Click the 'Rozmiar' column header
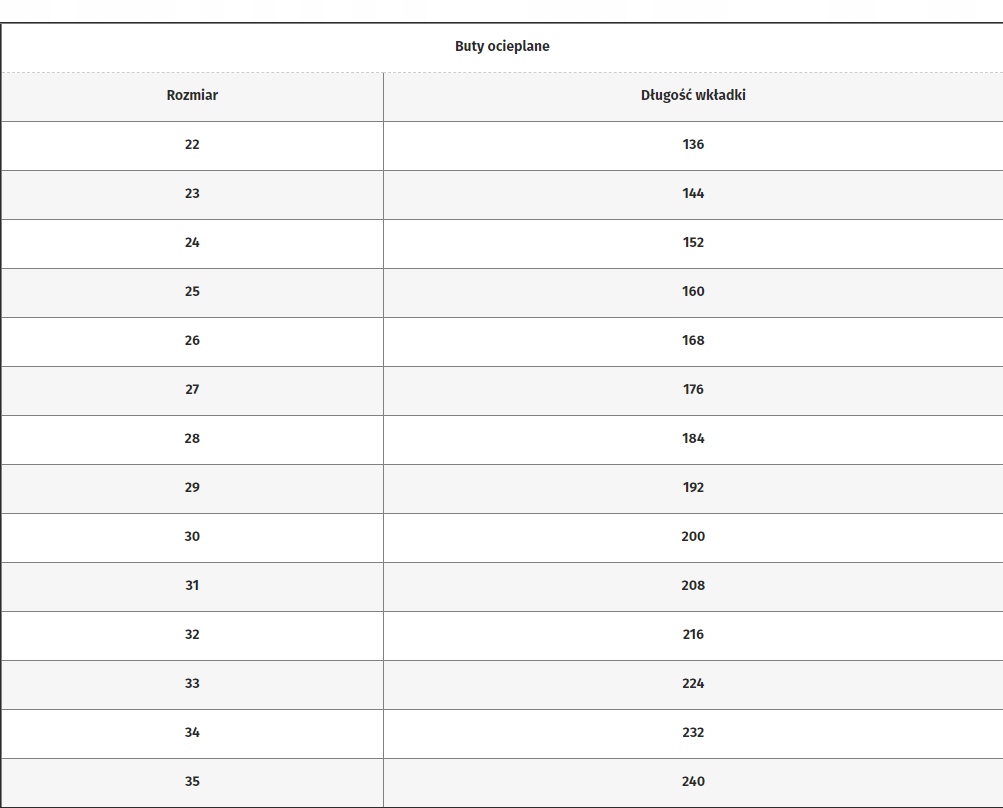The width and height of the screenshot is (1003, 808). (192, 96)
